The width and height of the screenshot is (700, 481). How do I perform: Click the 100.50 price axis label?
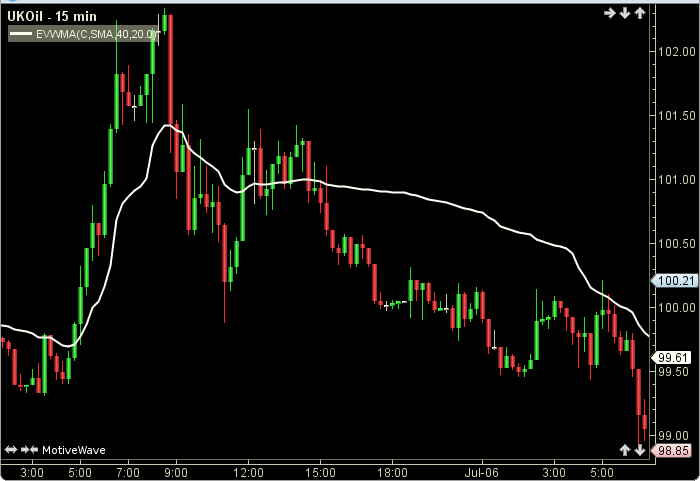click(x=677, y=244)
